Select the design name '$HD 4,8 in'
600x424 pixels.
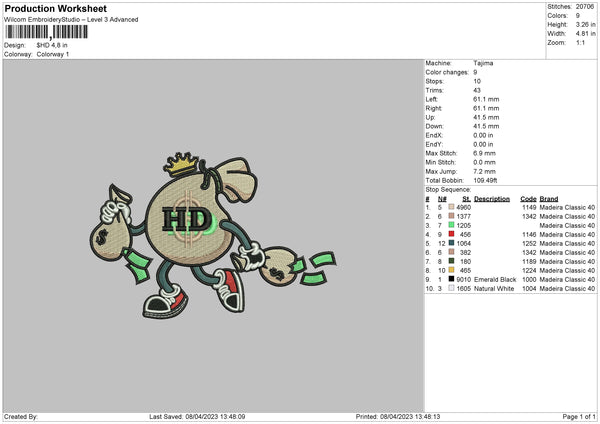52,45
